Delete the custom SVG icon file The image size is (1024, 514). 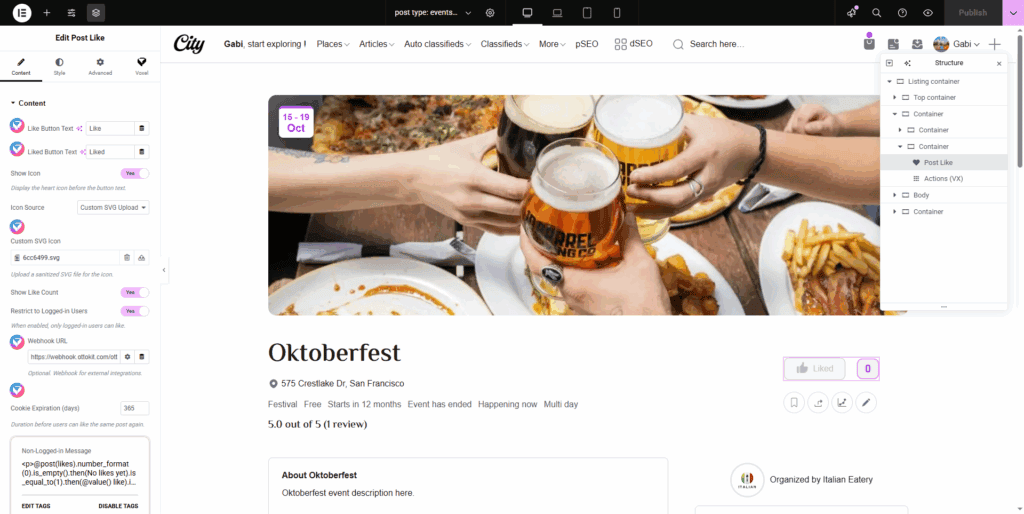tap(127, 258)
